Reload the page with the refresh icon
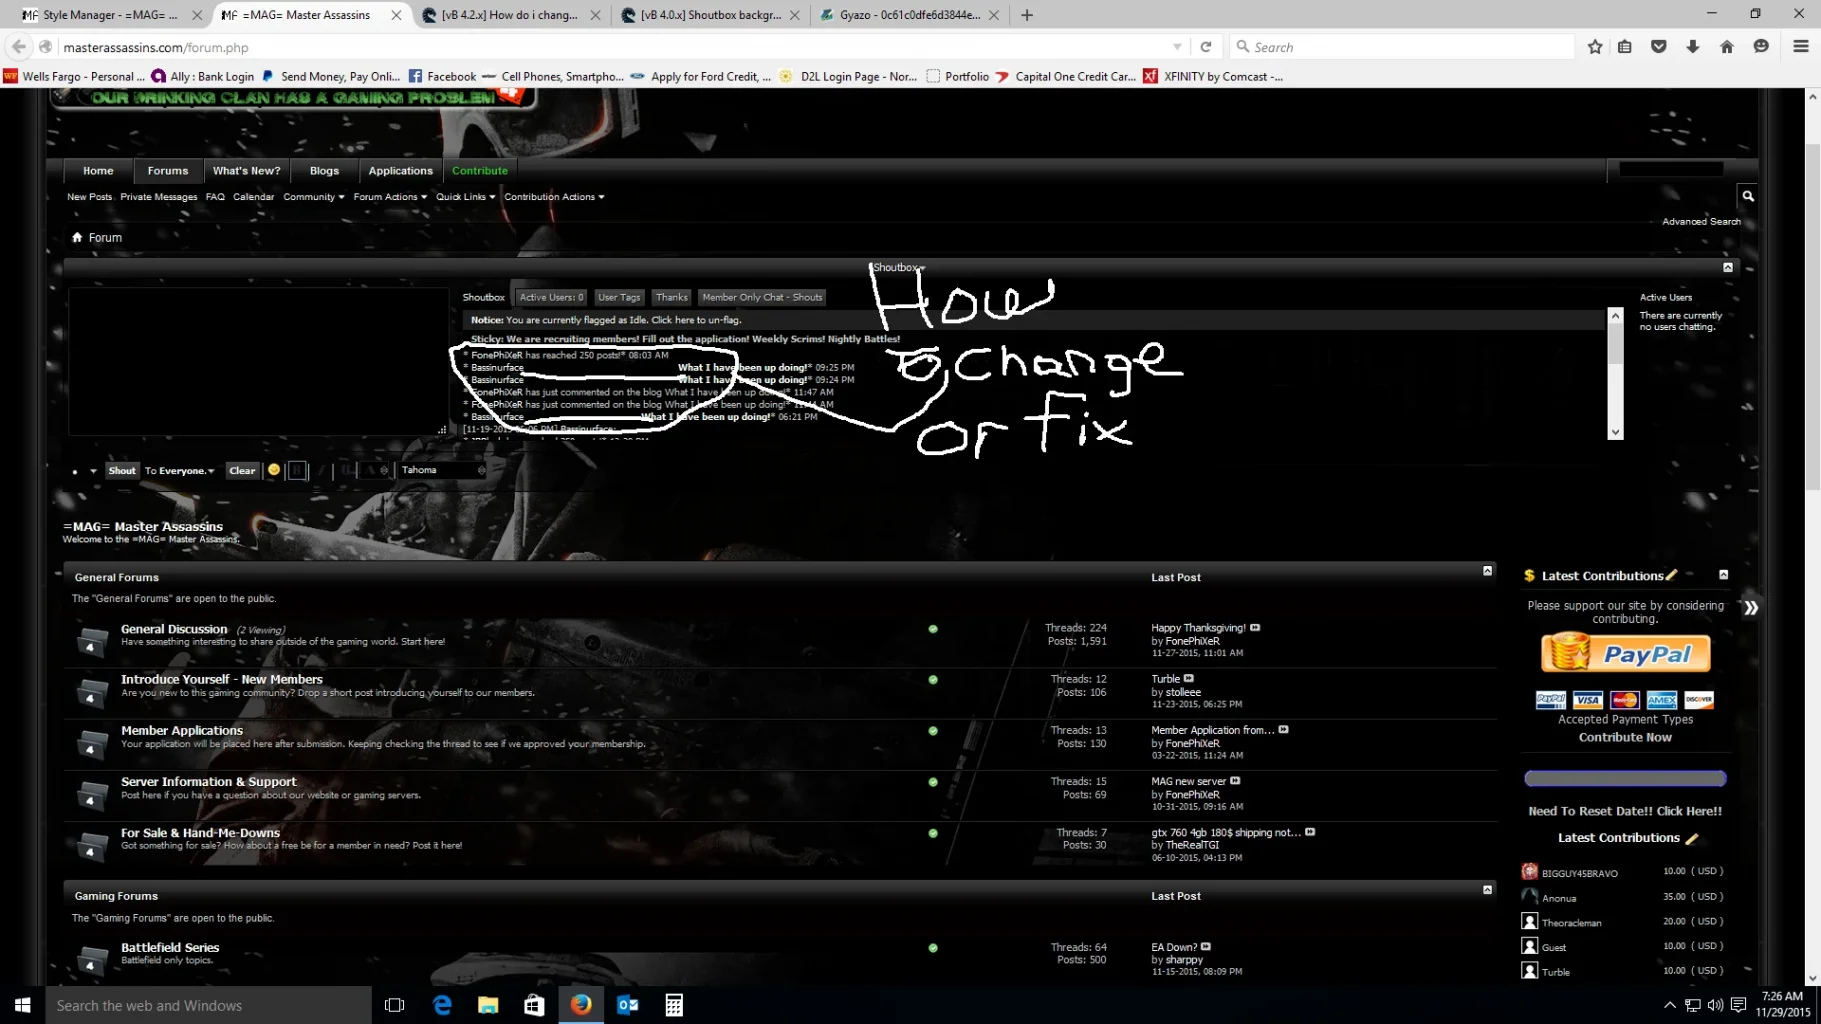 pos(1206,47)
